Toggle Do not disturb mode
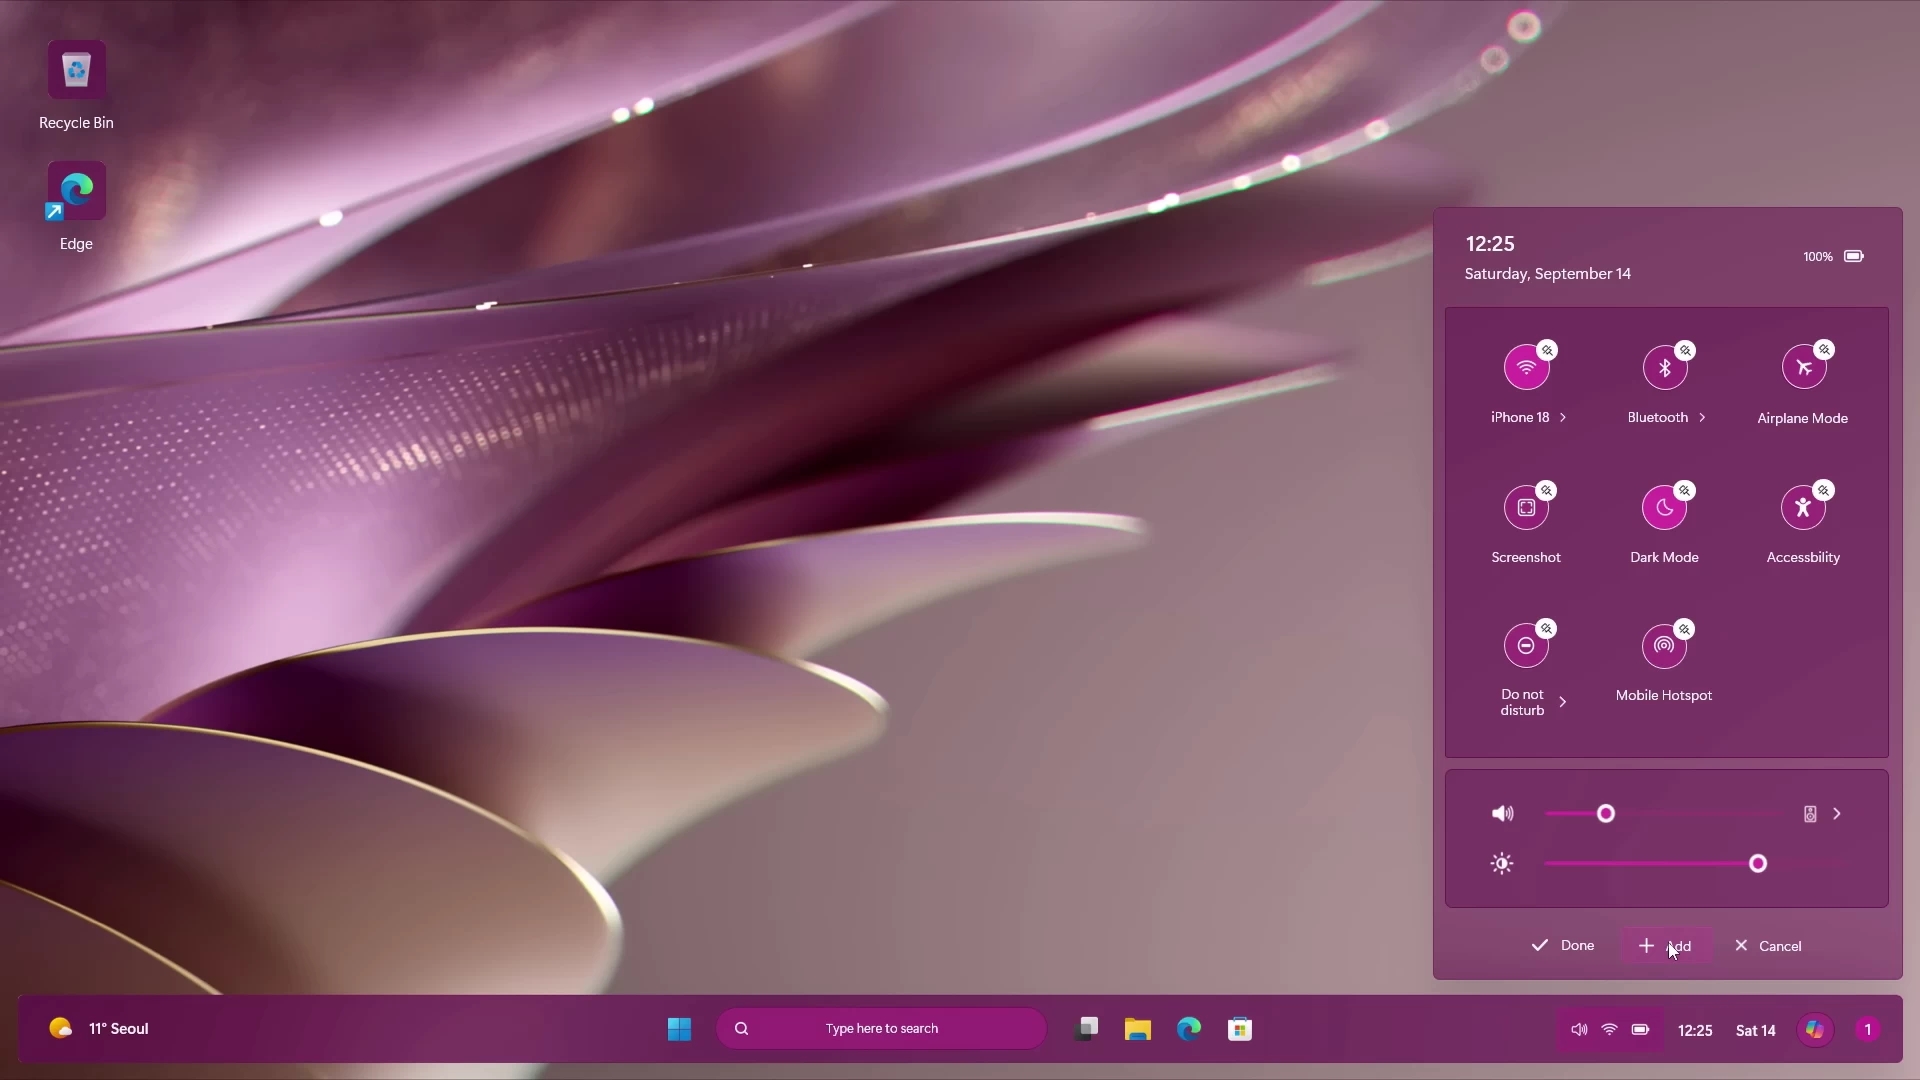 [x=1525, y=646]
